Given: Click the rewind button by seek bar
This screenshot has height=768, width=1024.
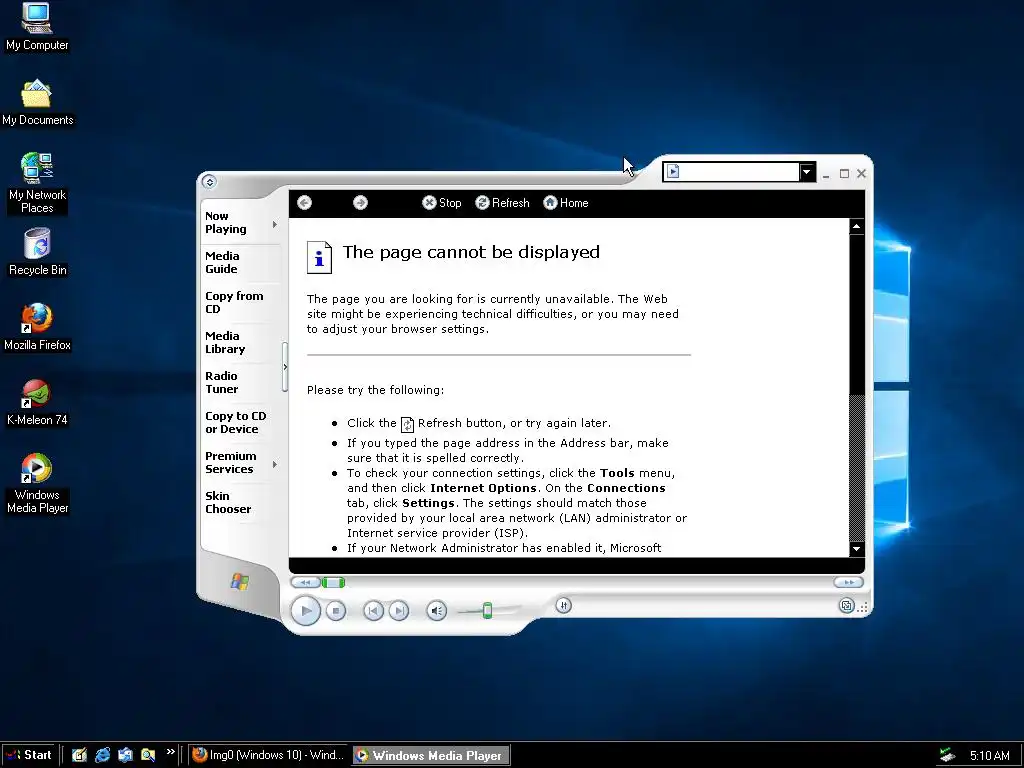Looking at the screenshot, I should (305, 582).
